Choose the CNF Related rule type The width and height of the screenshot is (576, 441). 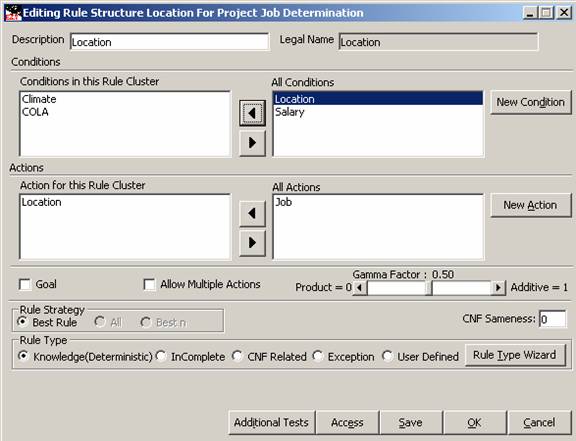(x=237, y=356)
